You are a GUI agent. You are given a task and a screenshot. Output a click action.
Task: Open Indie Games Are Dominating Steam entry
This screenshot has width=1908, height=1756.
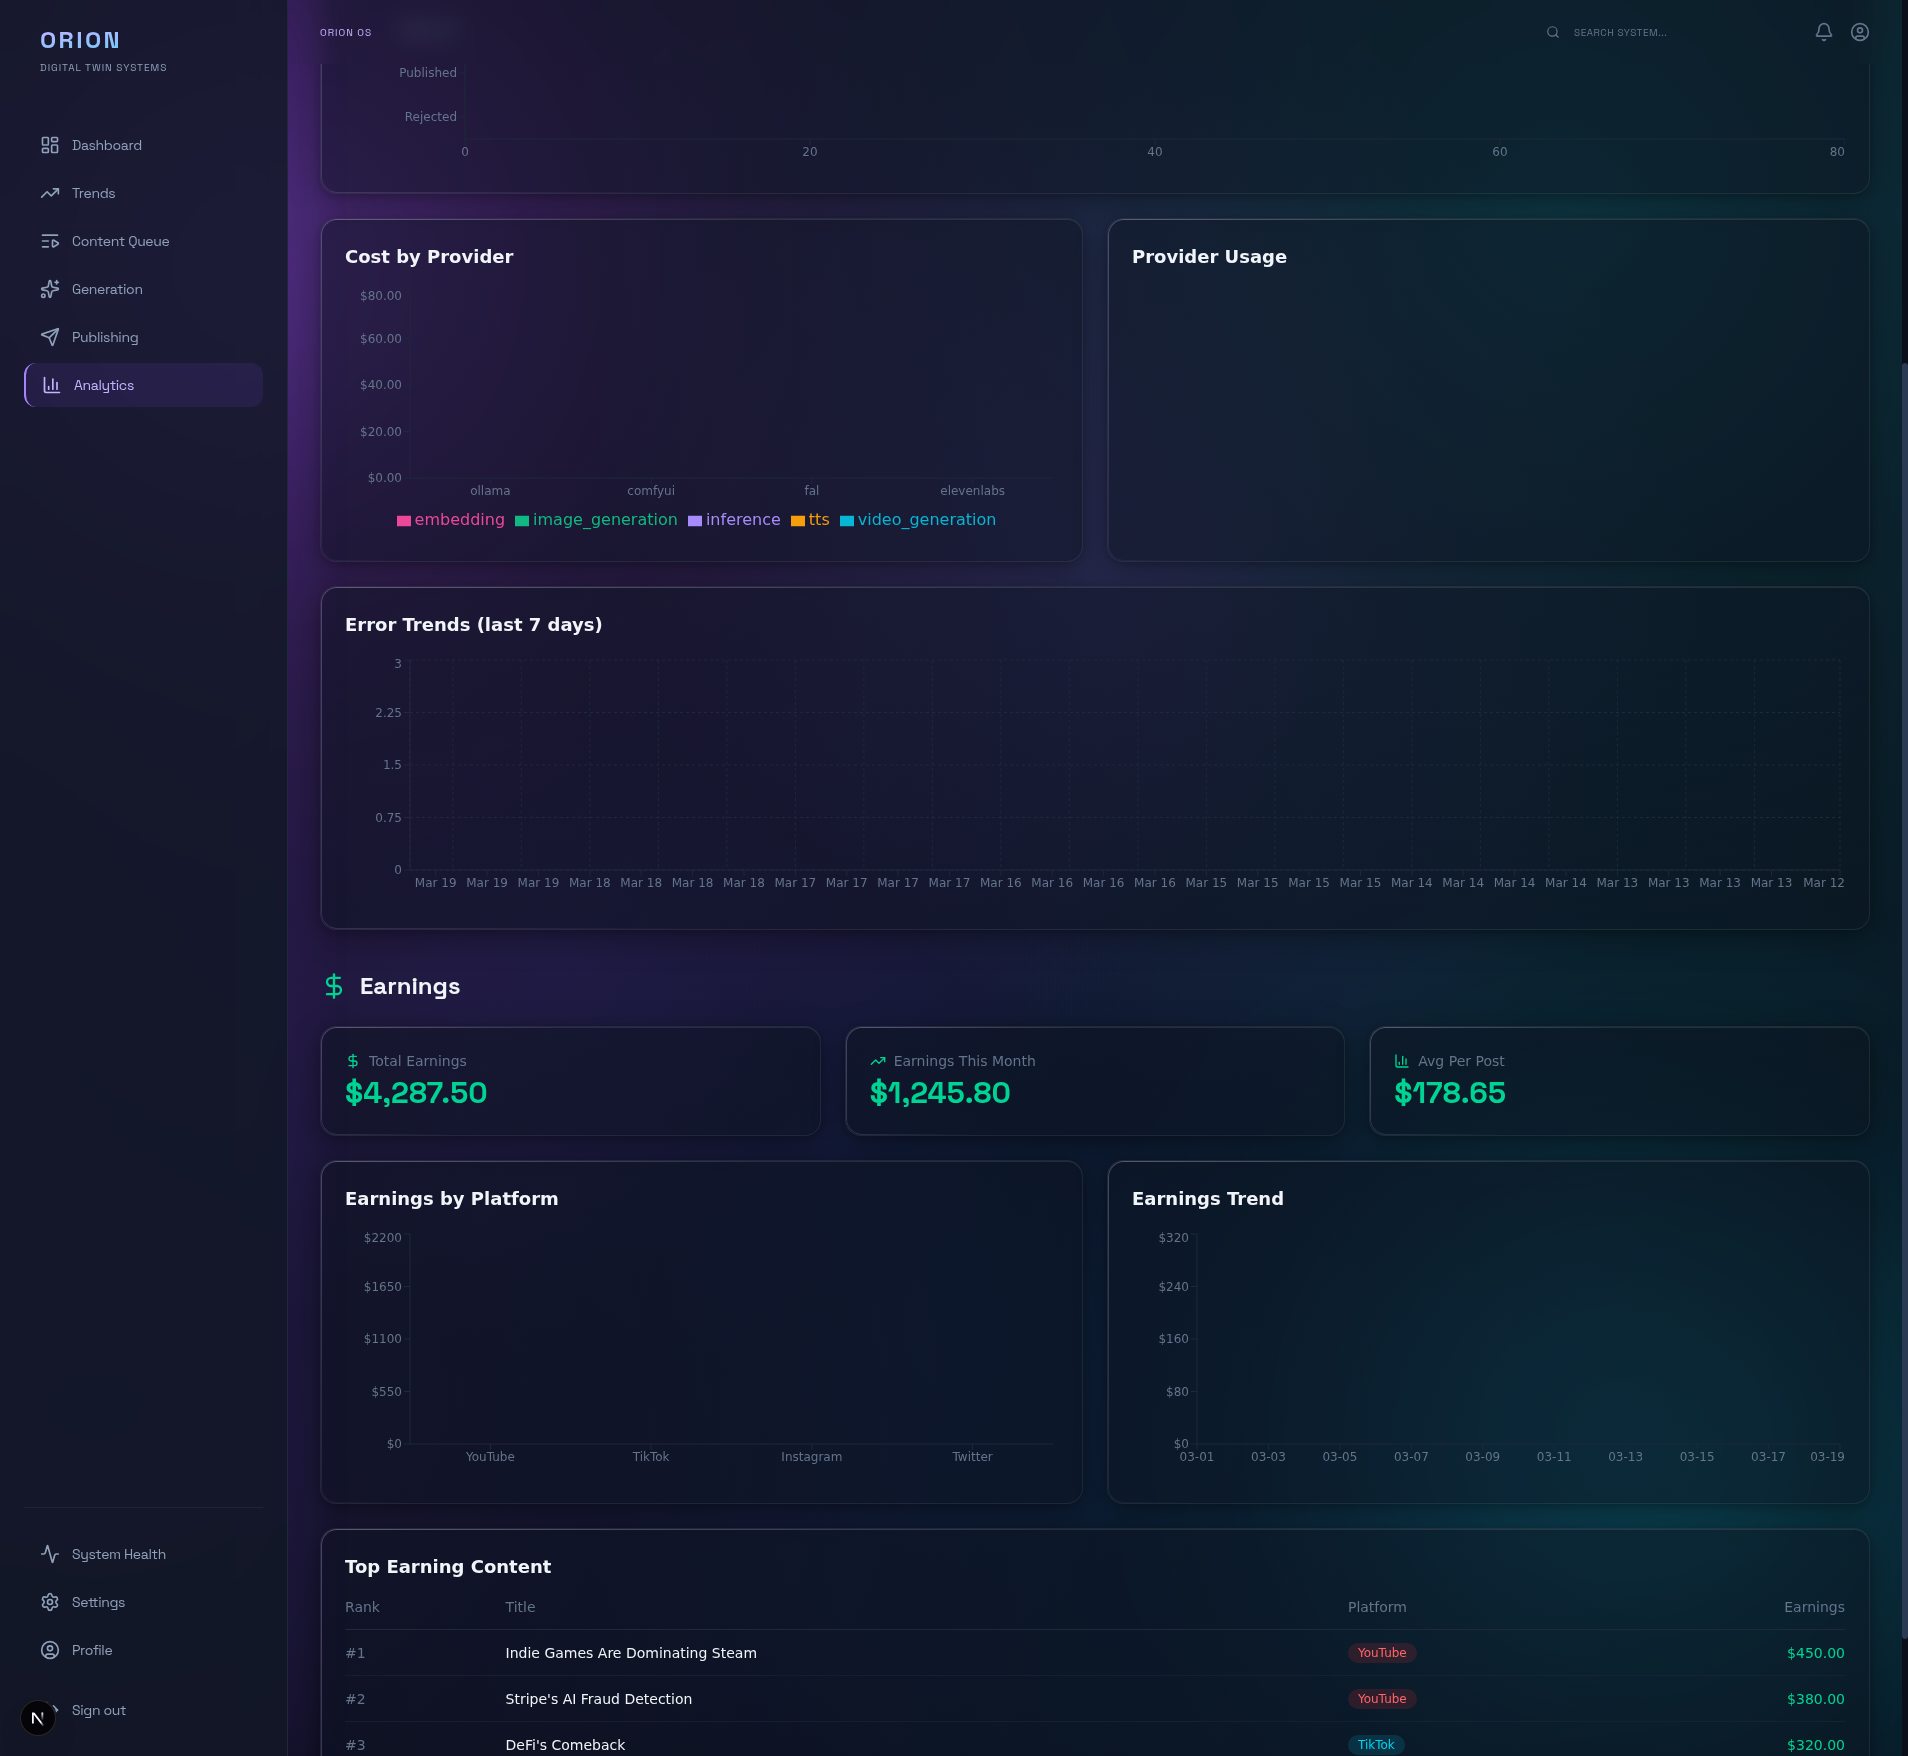point(630,1653)
